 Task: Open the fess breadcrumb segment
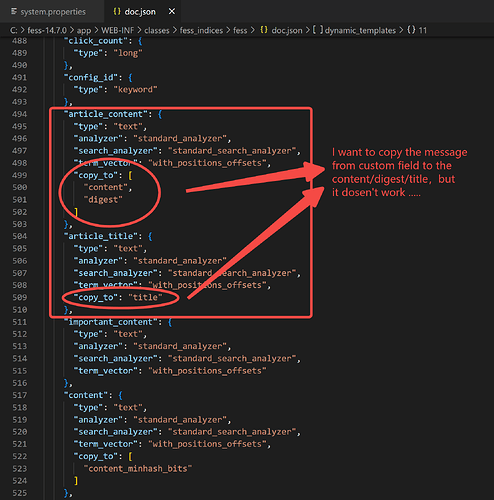240,31
